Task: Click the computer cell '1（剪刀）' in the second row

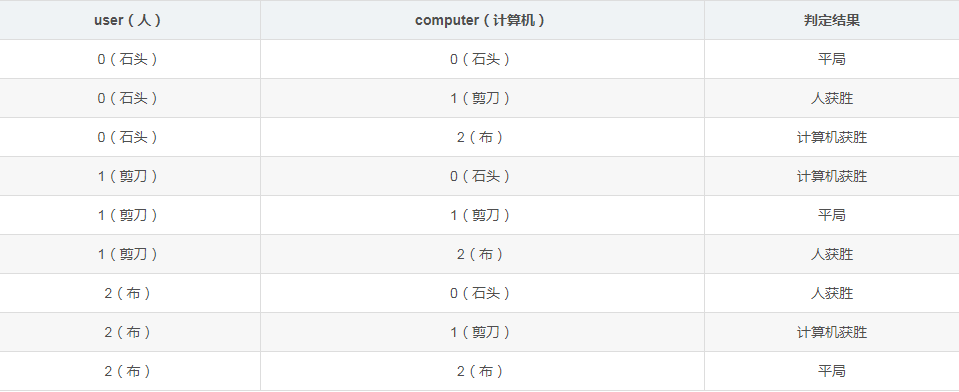Action: [482, 98]
